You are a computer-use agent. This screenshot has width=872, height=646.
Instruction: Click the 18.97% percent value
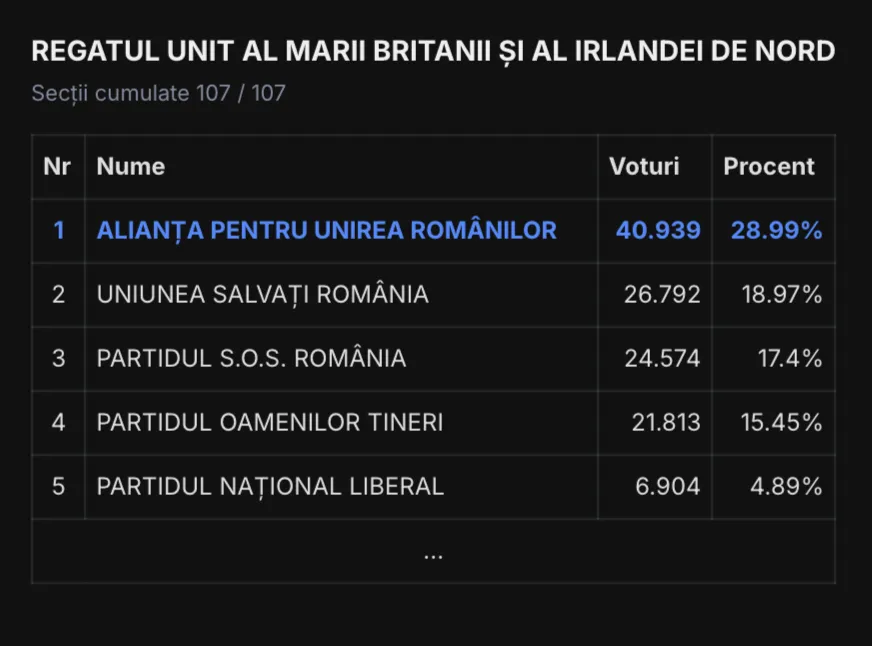click(781, 294)
